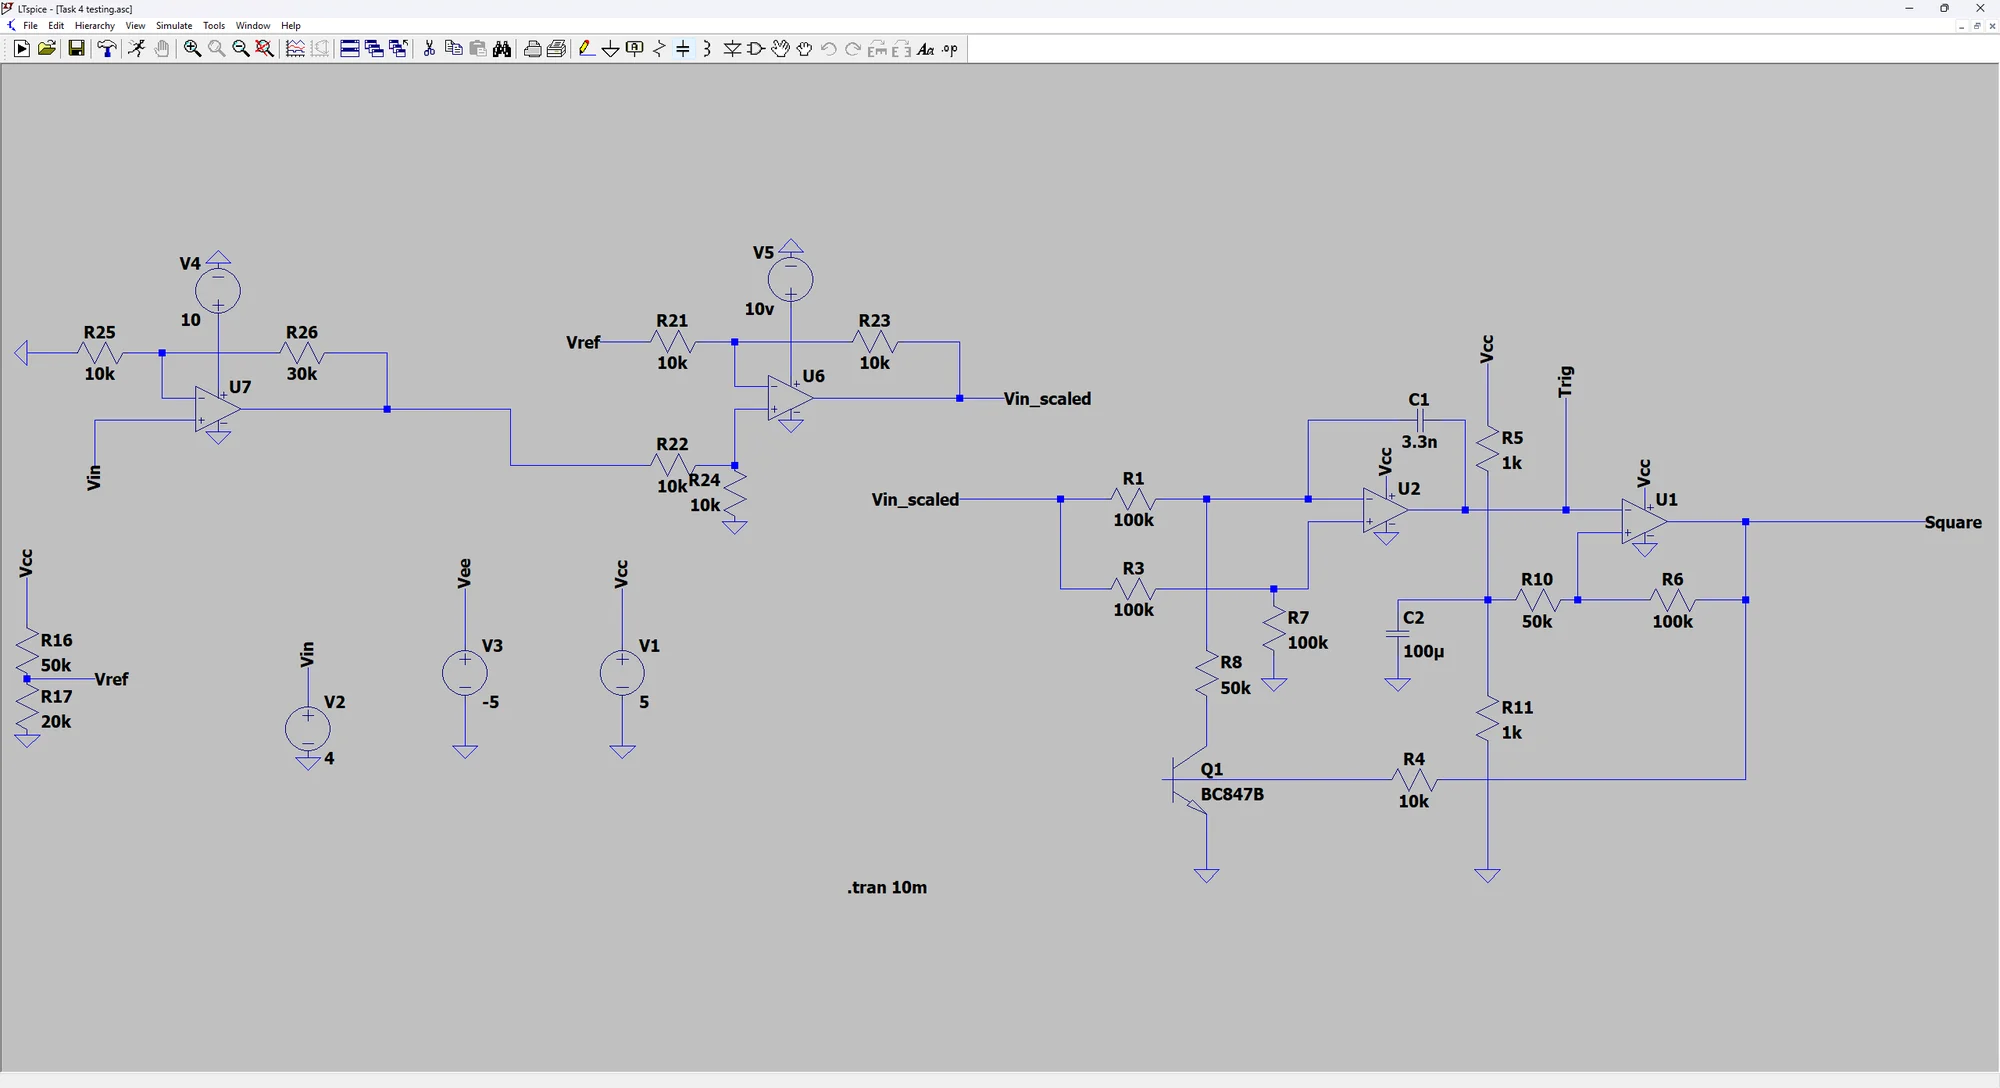The height and width of the screenshot is (1088, 2000).
Task: Place a diode from toolbar
Action: (732, 49)
